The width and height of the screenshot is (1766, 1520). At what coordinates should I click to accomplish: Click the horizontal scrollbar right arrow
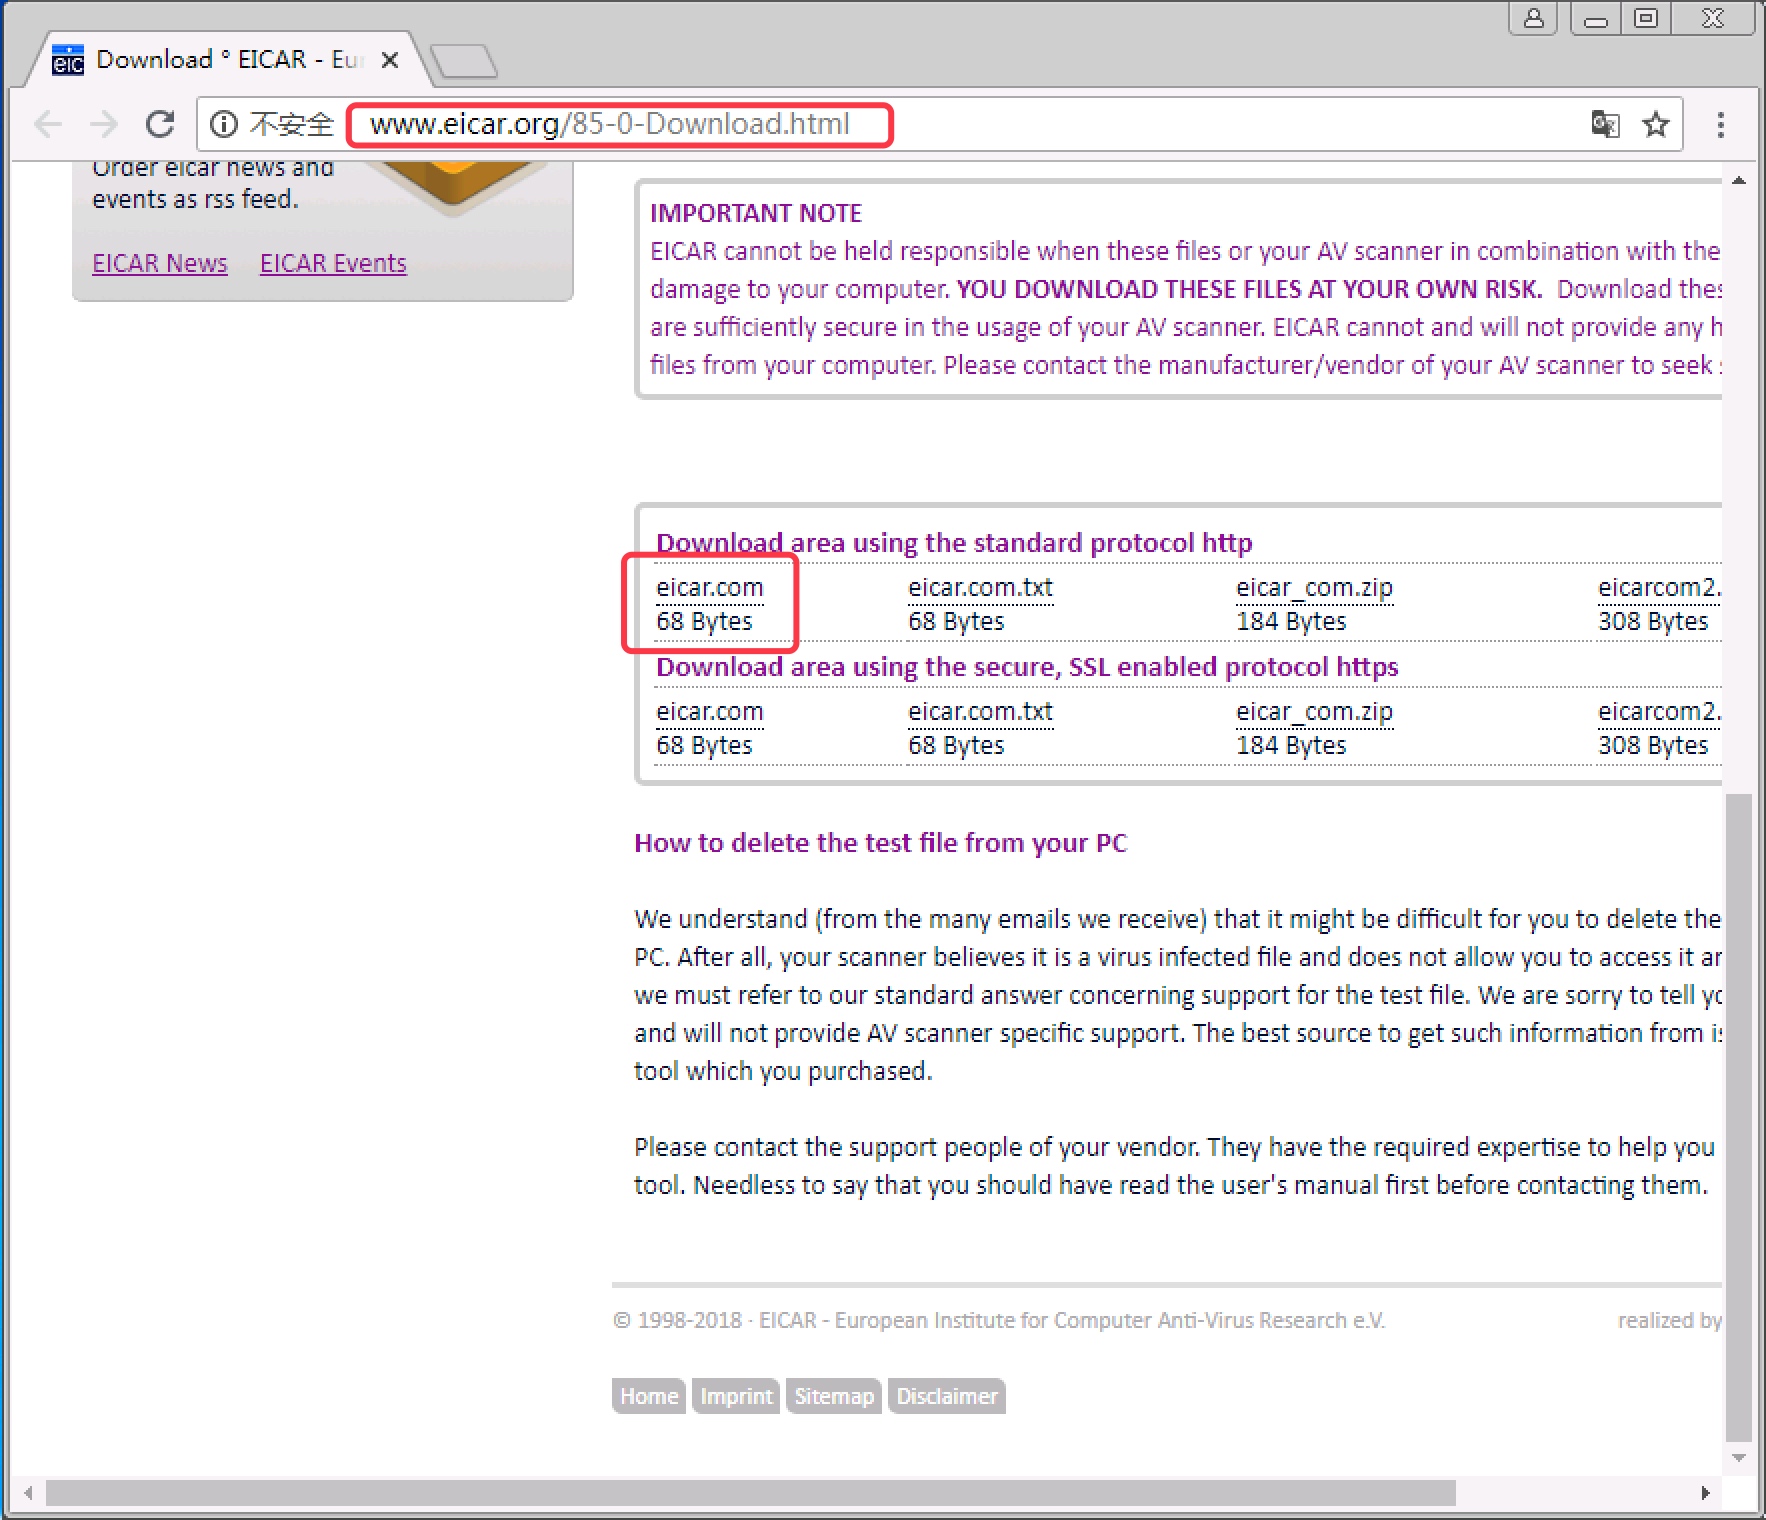(1705, 1493)
